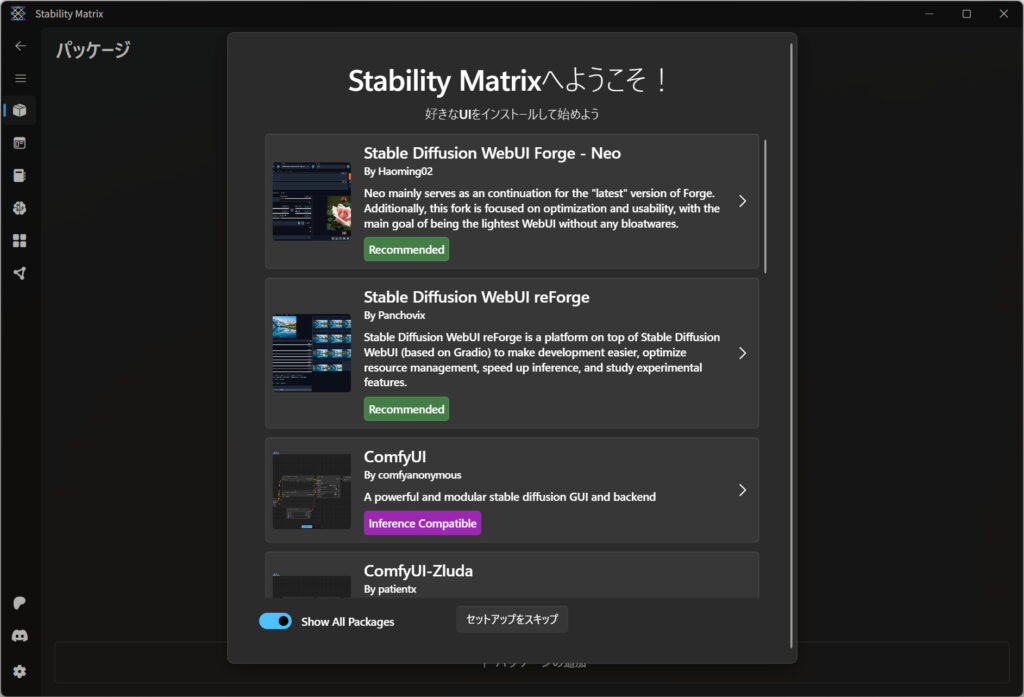The height and width of the screenshot is (697, 1024).
Task: Open the Patreon icon link
Action: point(20,603)
